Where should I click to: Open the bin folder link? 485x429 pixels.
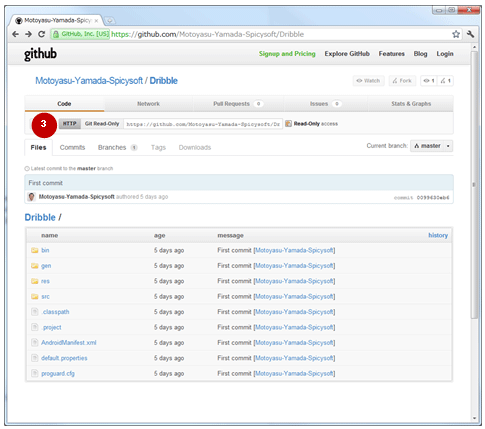coord(45,250)
